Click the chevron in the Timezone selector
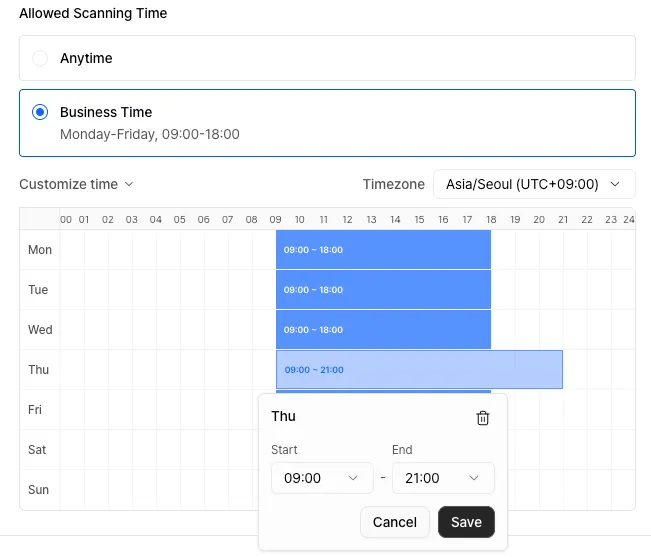The height and width of the screenshot is (557, 651). pyautogui.click(x=615, y=184)
